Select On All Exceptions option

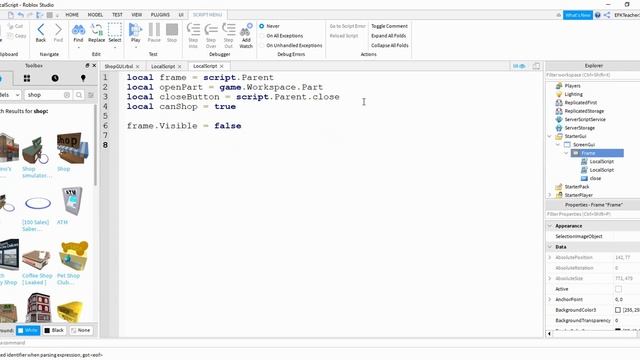click(x=262, y=36)
